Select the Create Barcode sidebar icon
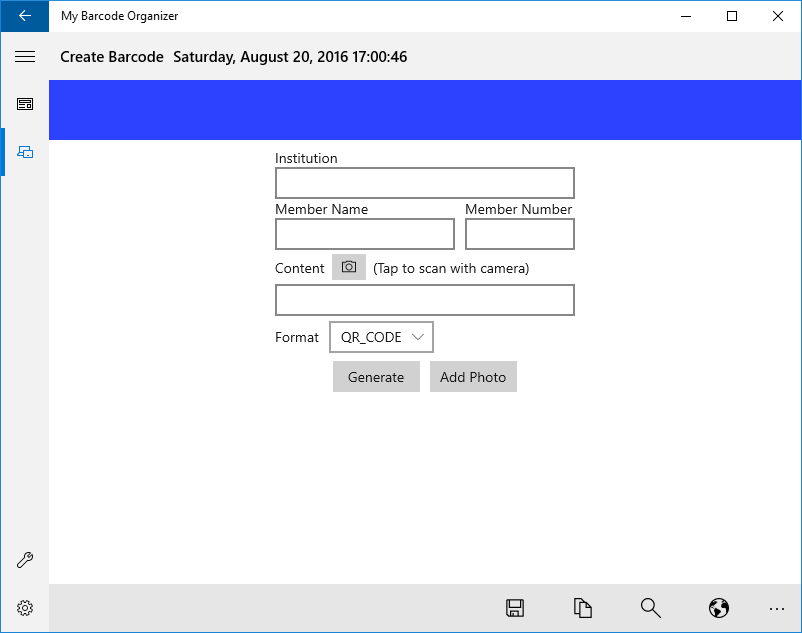 25,152
